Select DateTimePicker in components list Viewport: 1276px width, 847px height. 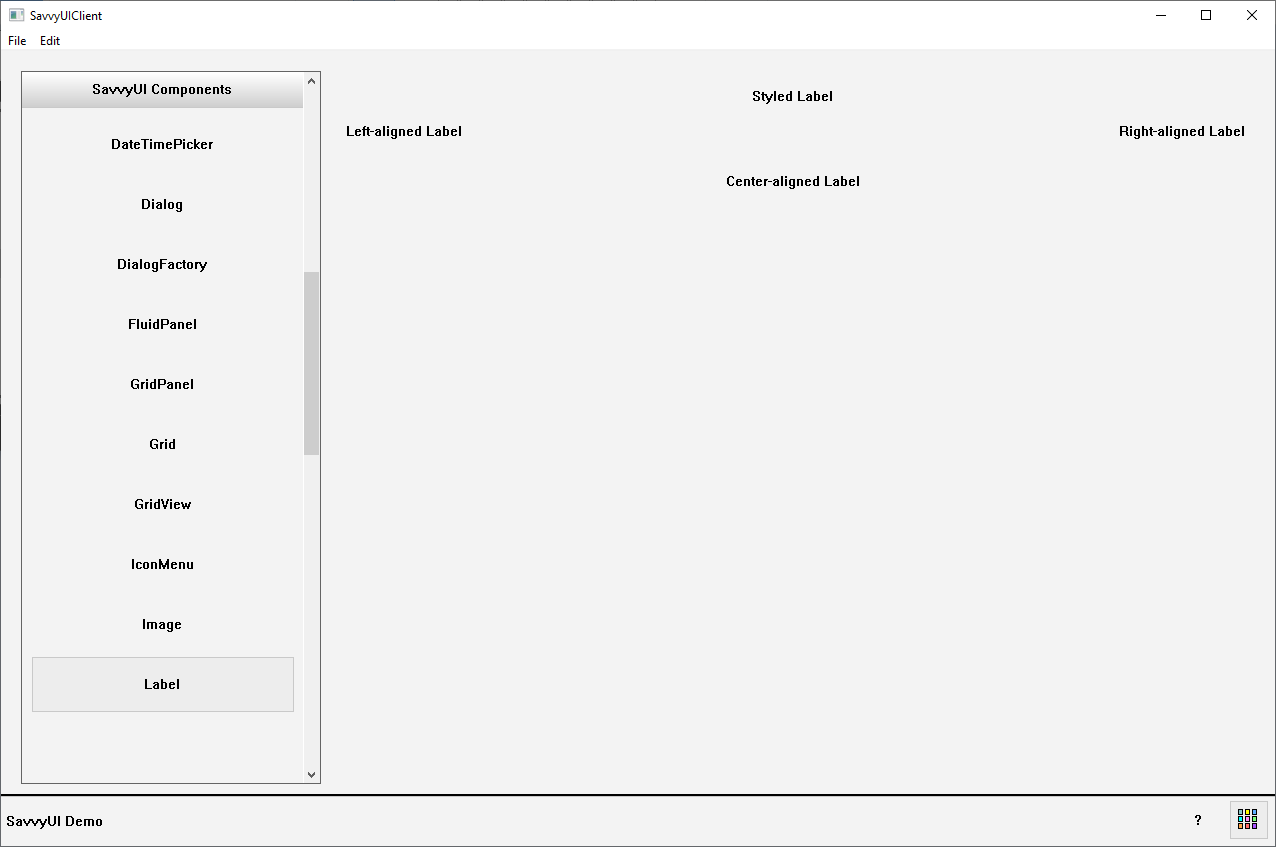click(x=162, y=144)
